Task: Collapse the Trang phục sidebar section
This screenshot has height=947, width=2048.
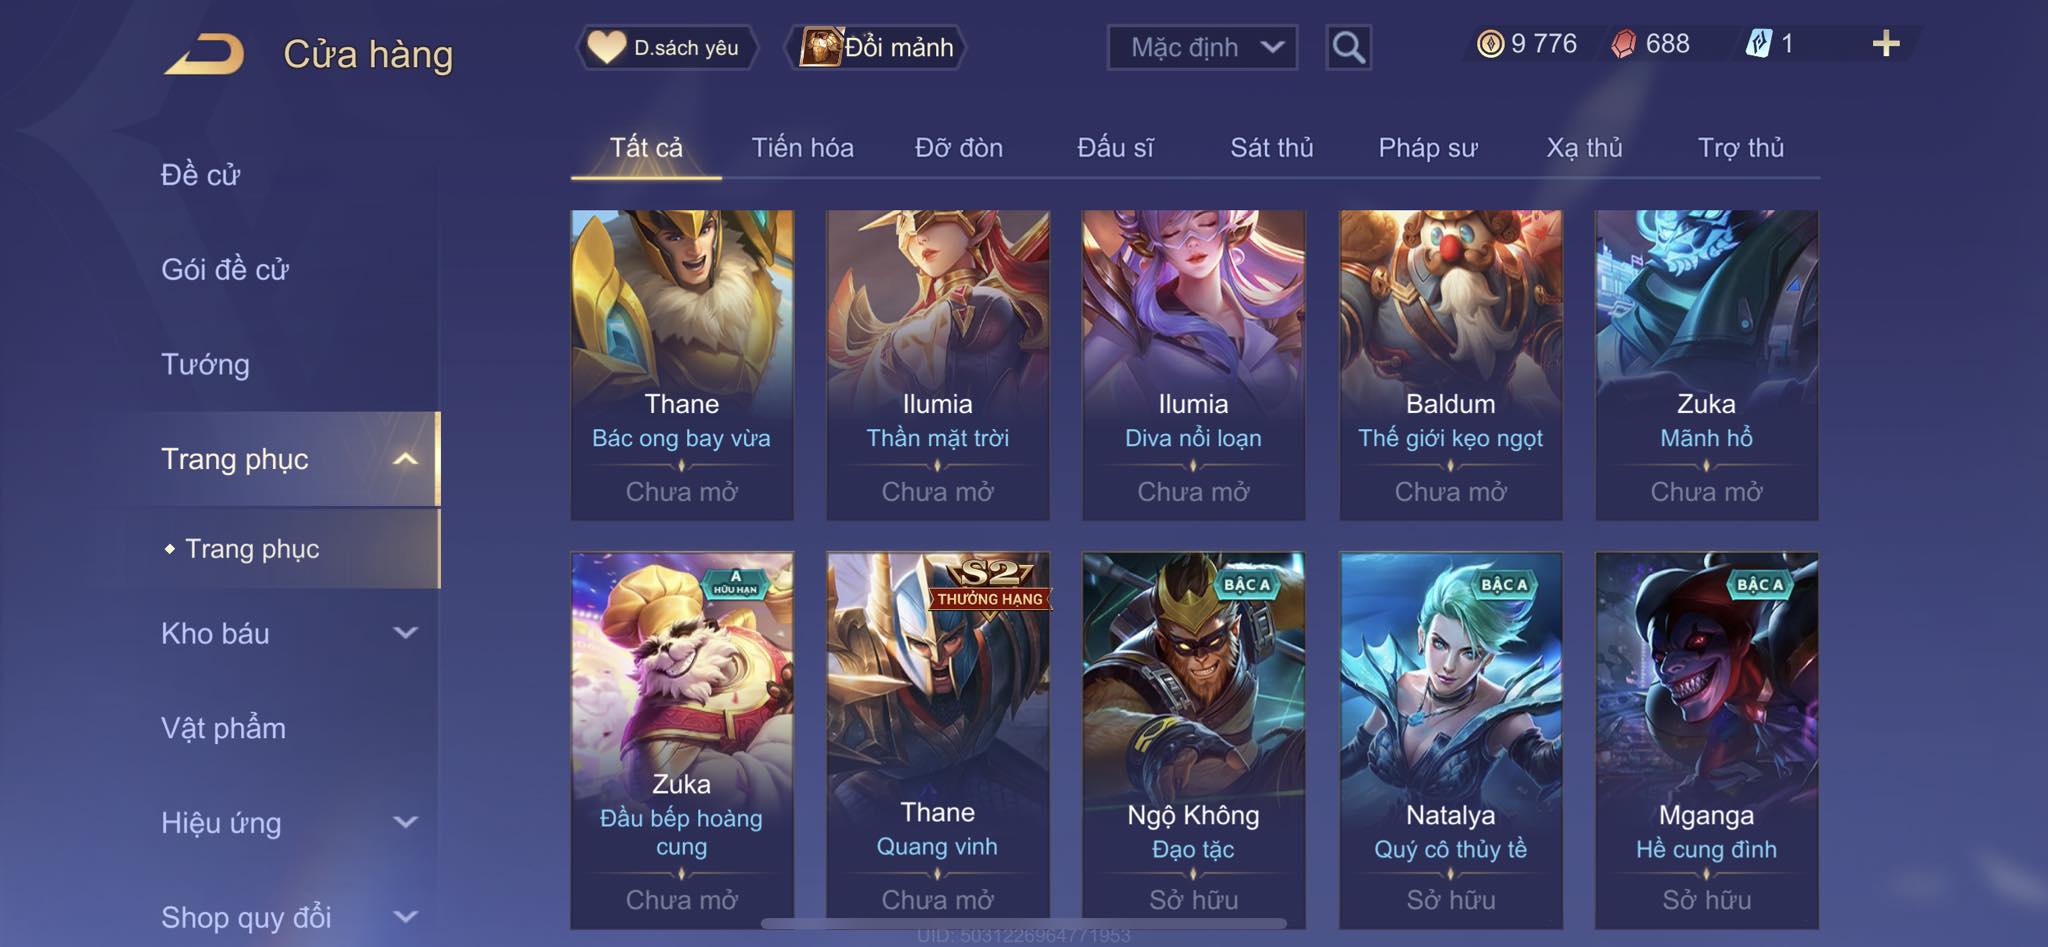Action: coord(405,459)
